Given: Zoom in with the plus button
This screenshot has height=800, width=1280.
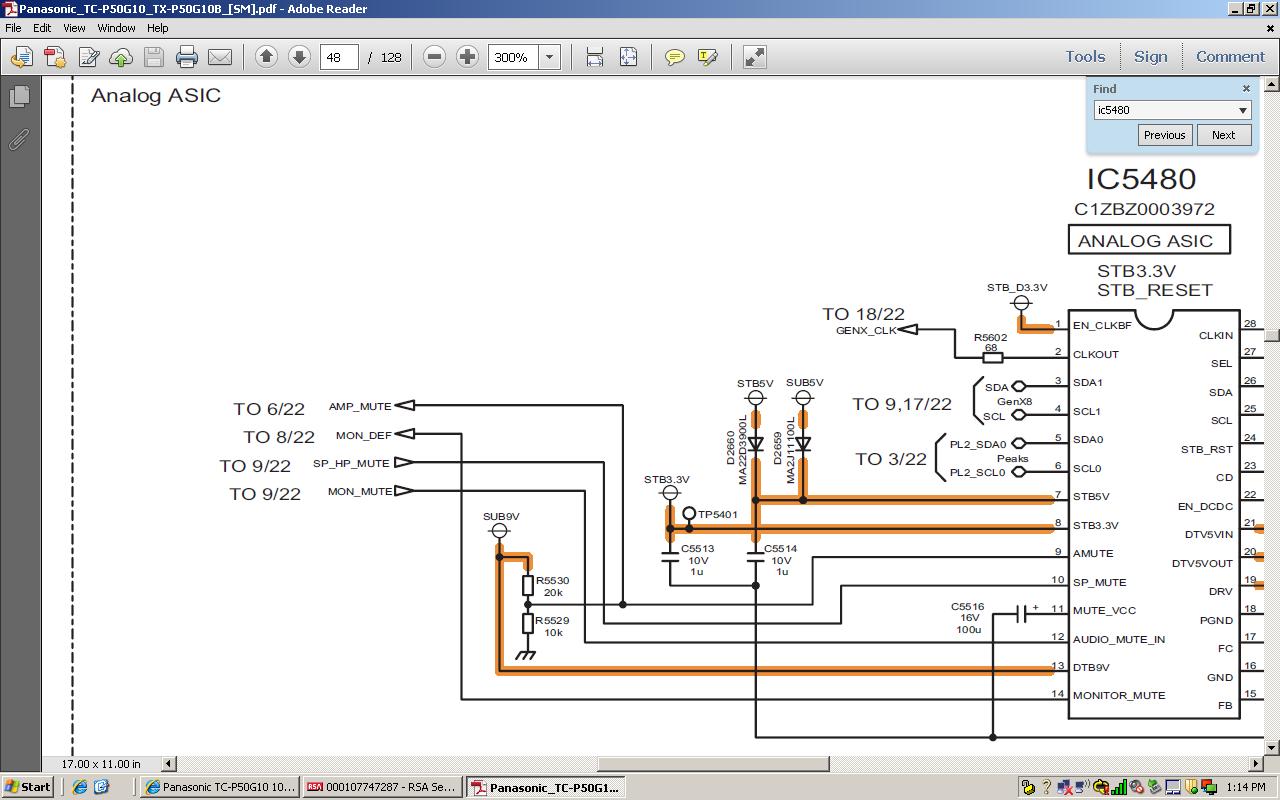Looking at the screenshot, I should tap(467, 57).
